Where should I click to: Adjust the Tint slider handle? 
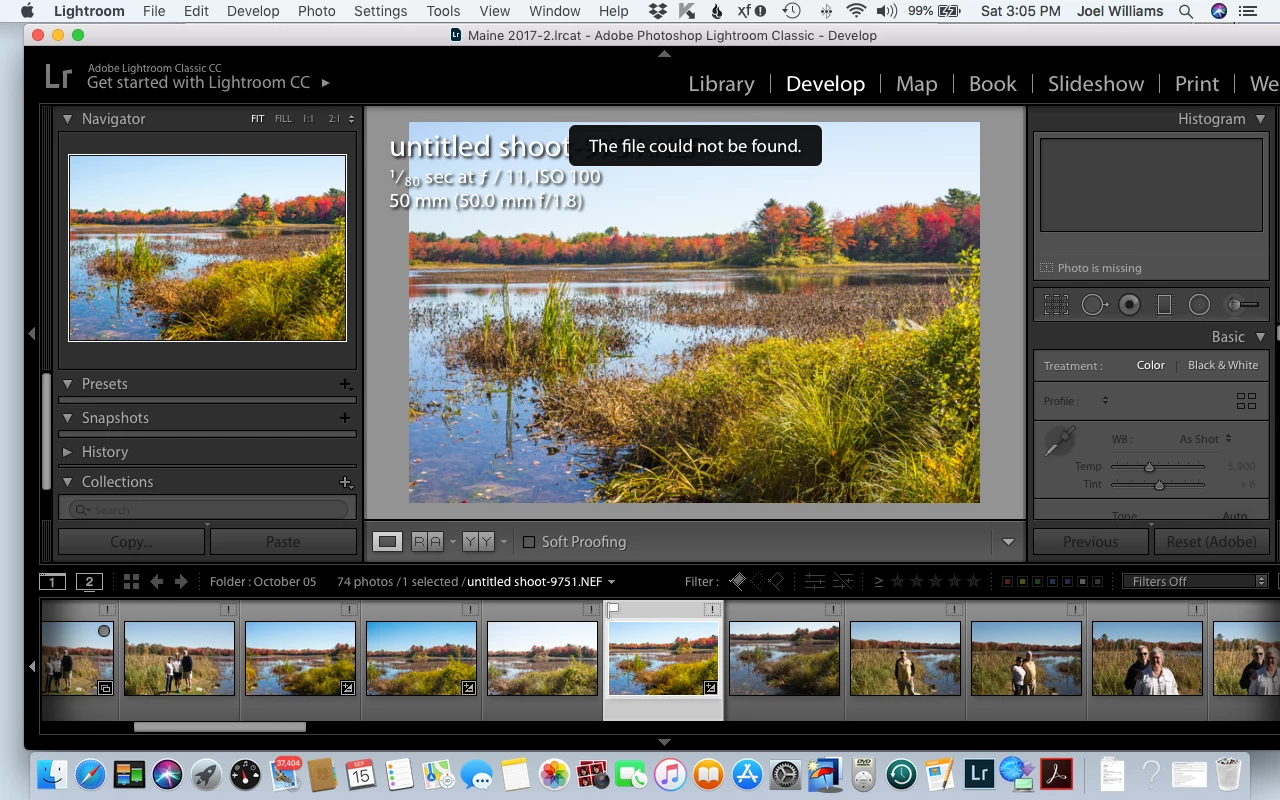[1159, 485]
